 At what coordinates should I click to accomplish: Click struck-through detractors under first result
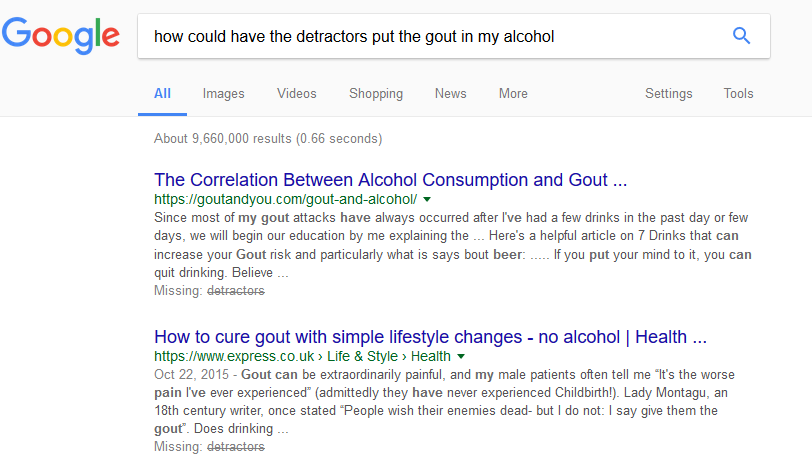tap(236, 291)
